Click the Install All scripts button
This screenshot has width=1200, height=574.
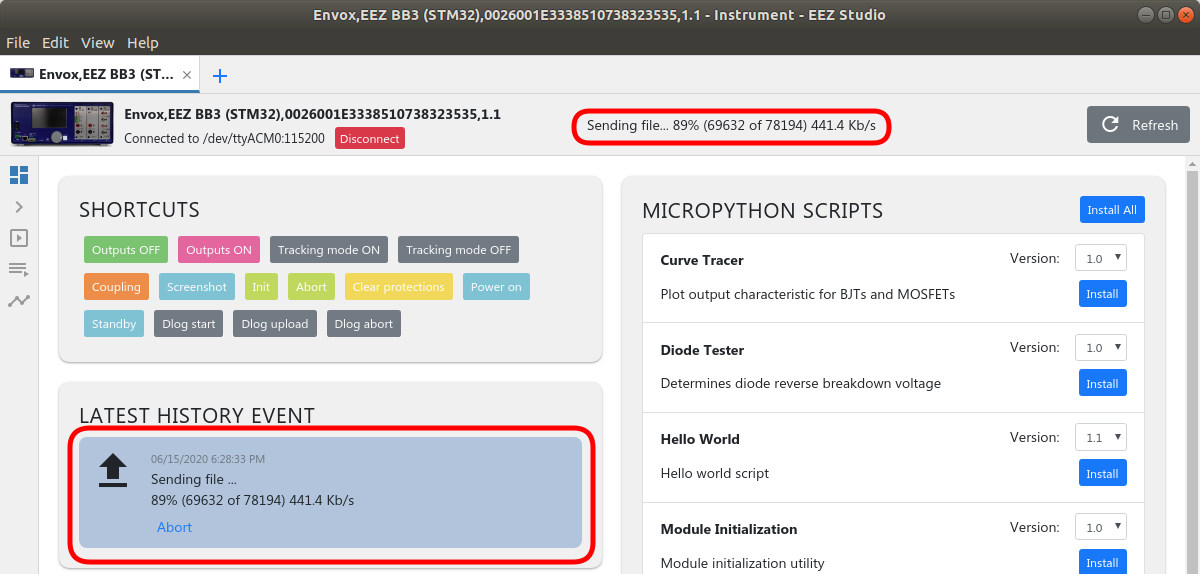click(x=1112, y=210)
